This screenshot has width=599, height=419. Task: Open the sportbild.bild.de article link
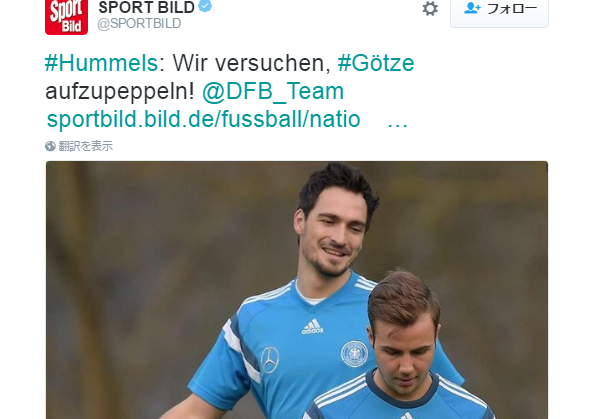pos(204,119)
